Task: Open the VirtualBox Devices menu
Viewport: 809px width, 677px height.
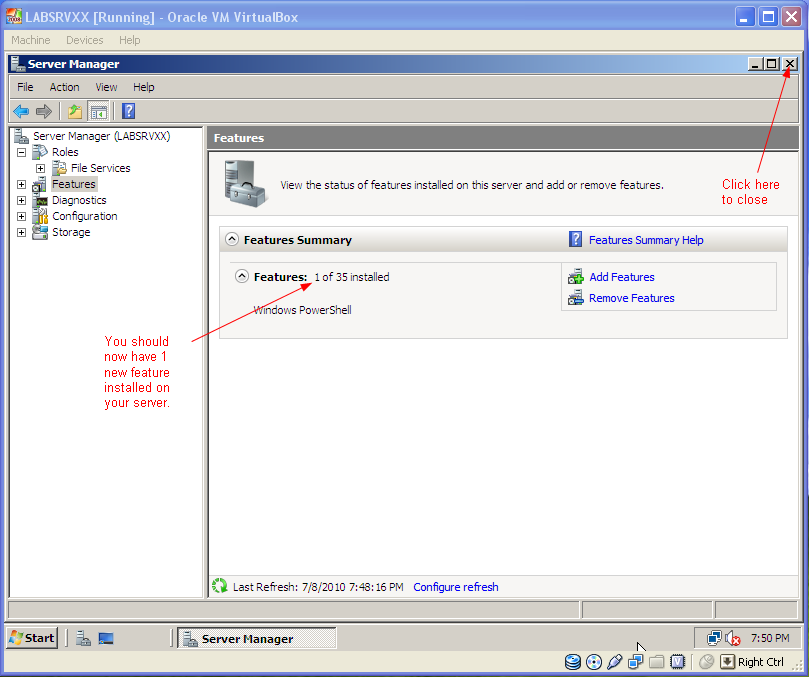Action: [85, 40]
